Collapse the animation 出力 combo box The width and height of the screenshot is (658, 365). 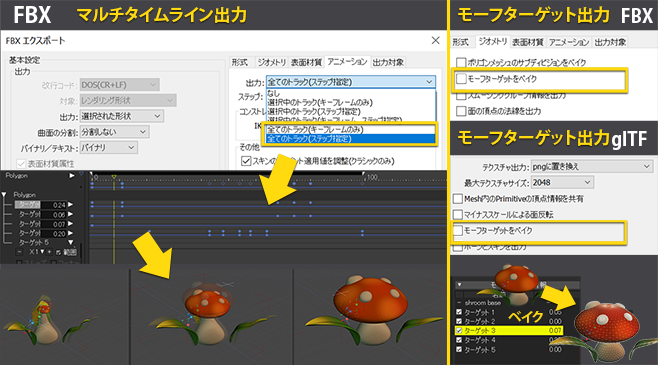coord(351,82)
